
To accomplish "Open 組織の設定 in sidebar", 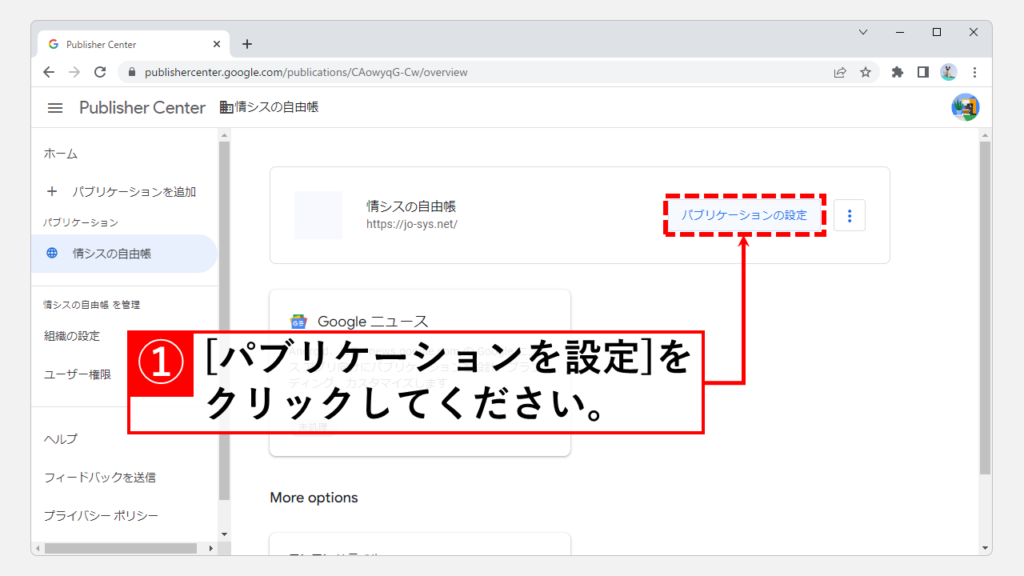I will click(x=71, y=336).
